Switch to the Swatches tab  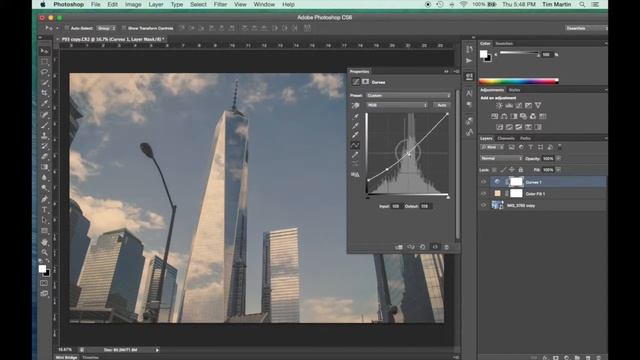tap(504, 43)
